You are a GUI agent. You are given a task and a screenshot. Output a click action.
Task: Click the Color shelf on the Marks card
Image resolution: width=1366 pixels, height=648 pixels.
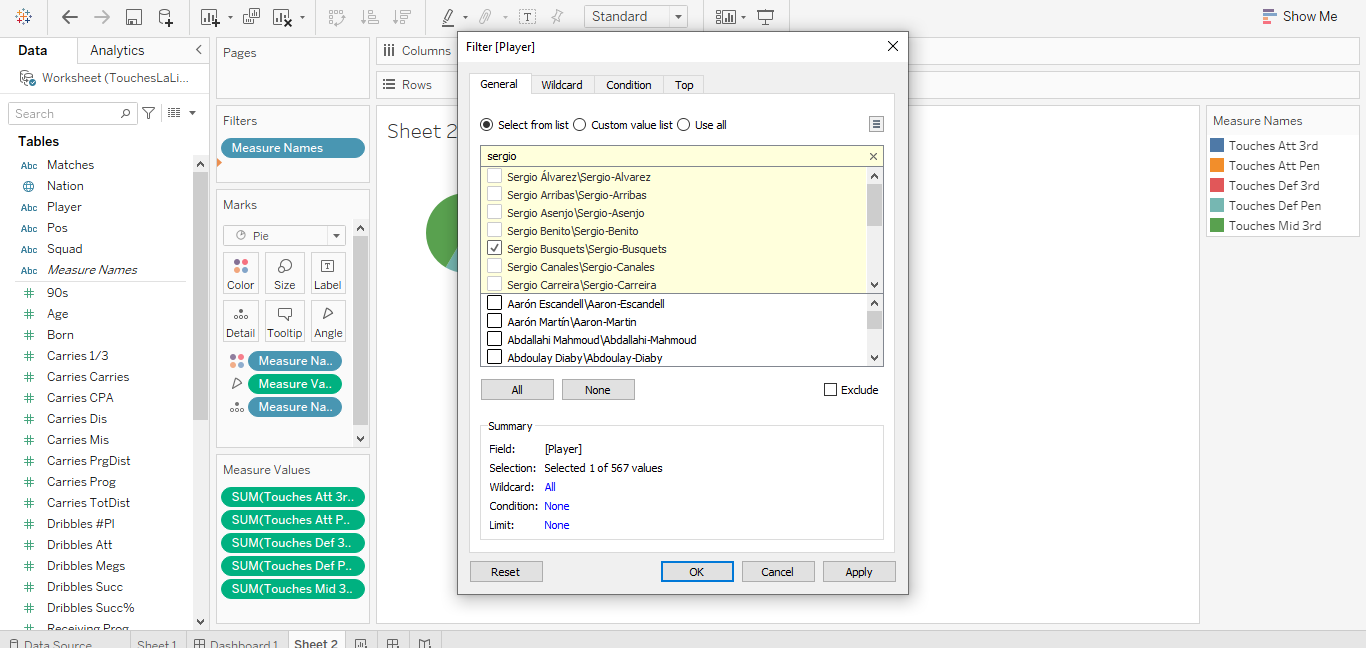240,272
